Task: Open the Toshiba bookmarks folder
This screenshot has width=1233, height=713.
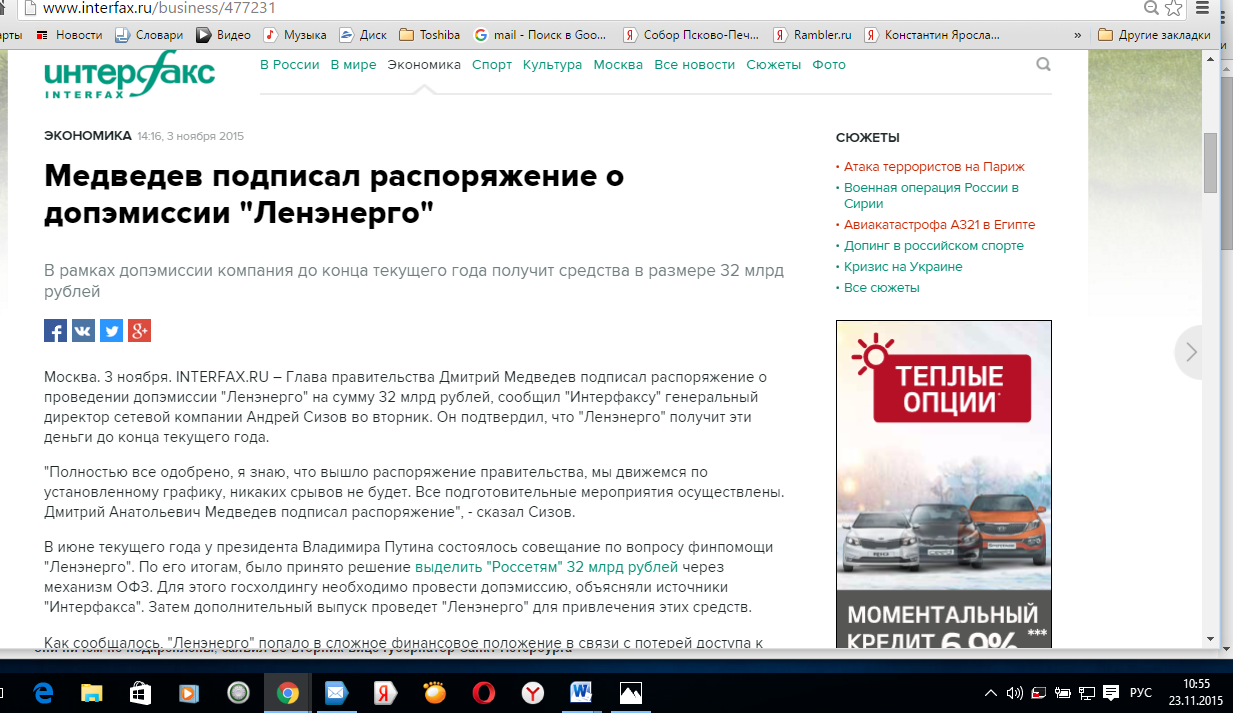Action: tap(429, 35)
